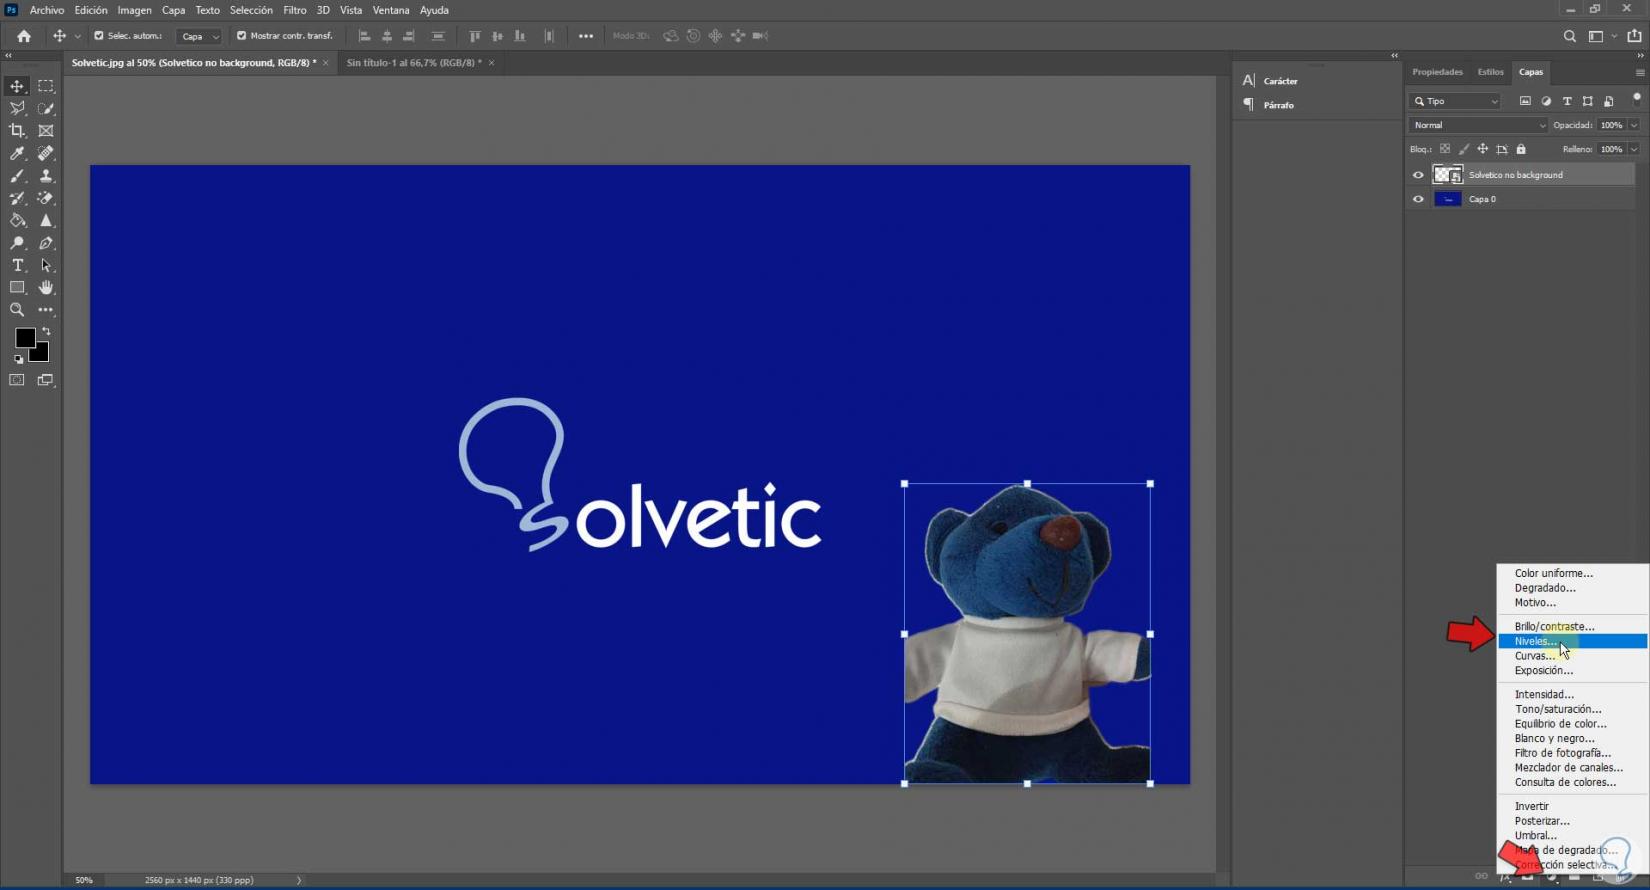Select the Dodge tool
The width and height of the screenshot is (1650, 890).
coord(17,243)
